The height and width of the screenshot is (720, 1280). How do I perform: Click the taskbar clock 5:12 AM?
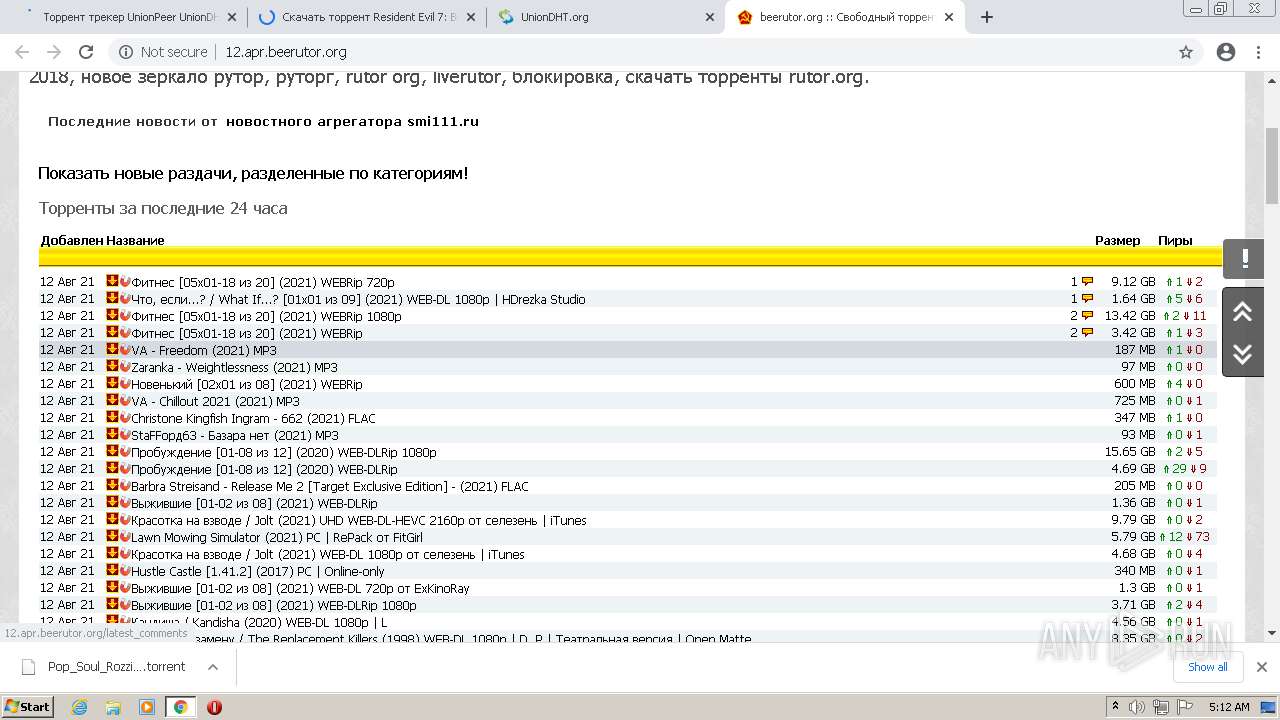point(1229,707)
